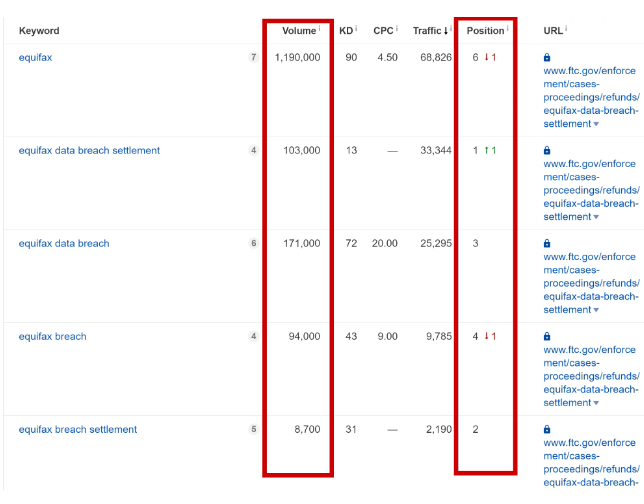Open the 'equifax breach settlement' keyword link
Image resolution: width=644 pixels, height=504 pixels.
pyautogui.click(x=78, y=429)
